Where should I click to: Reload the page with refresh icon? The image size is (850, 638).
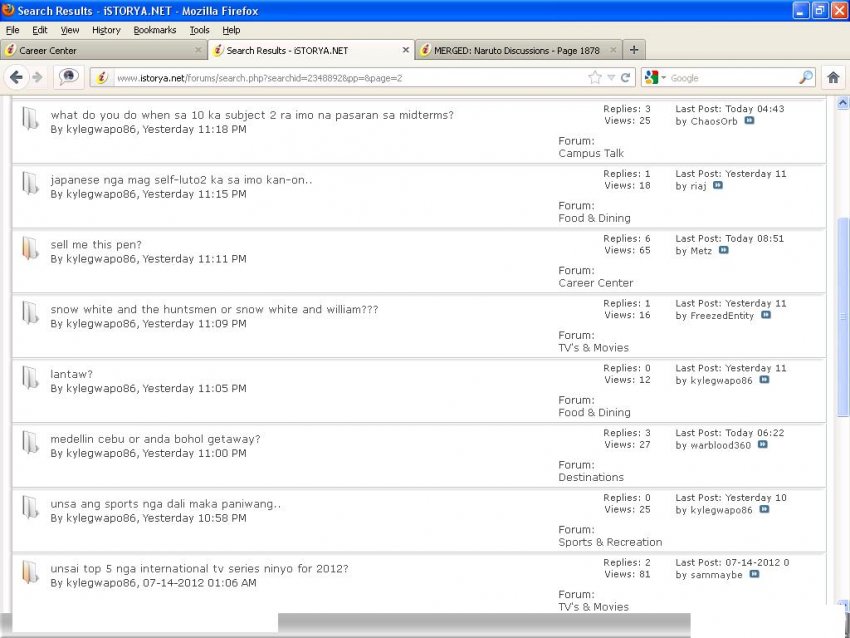point(626,77)
